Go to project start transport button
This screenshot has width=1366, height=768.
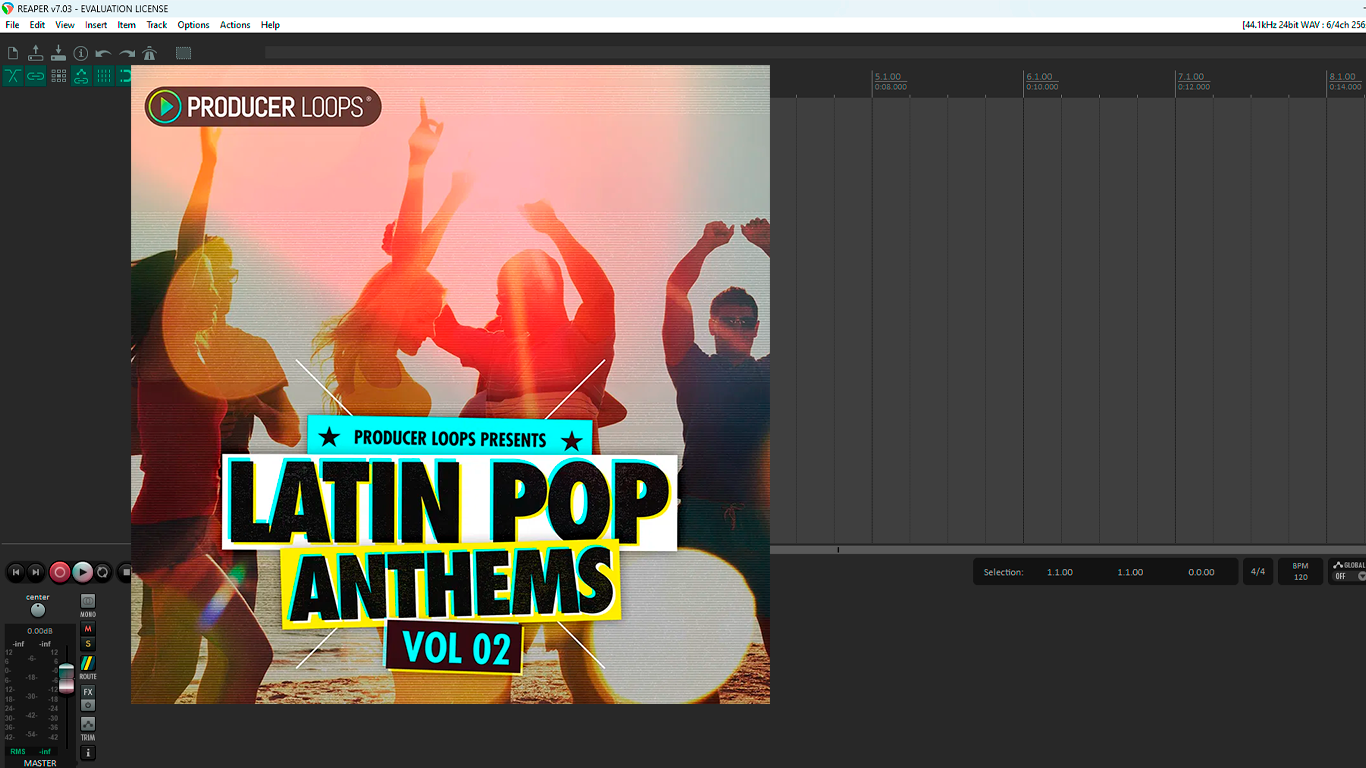click(x=15, y=572)
